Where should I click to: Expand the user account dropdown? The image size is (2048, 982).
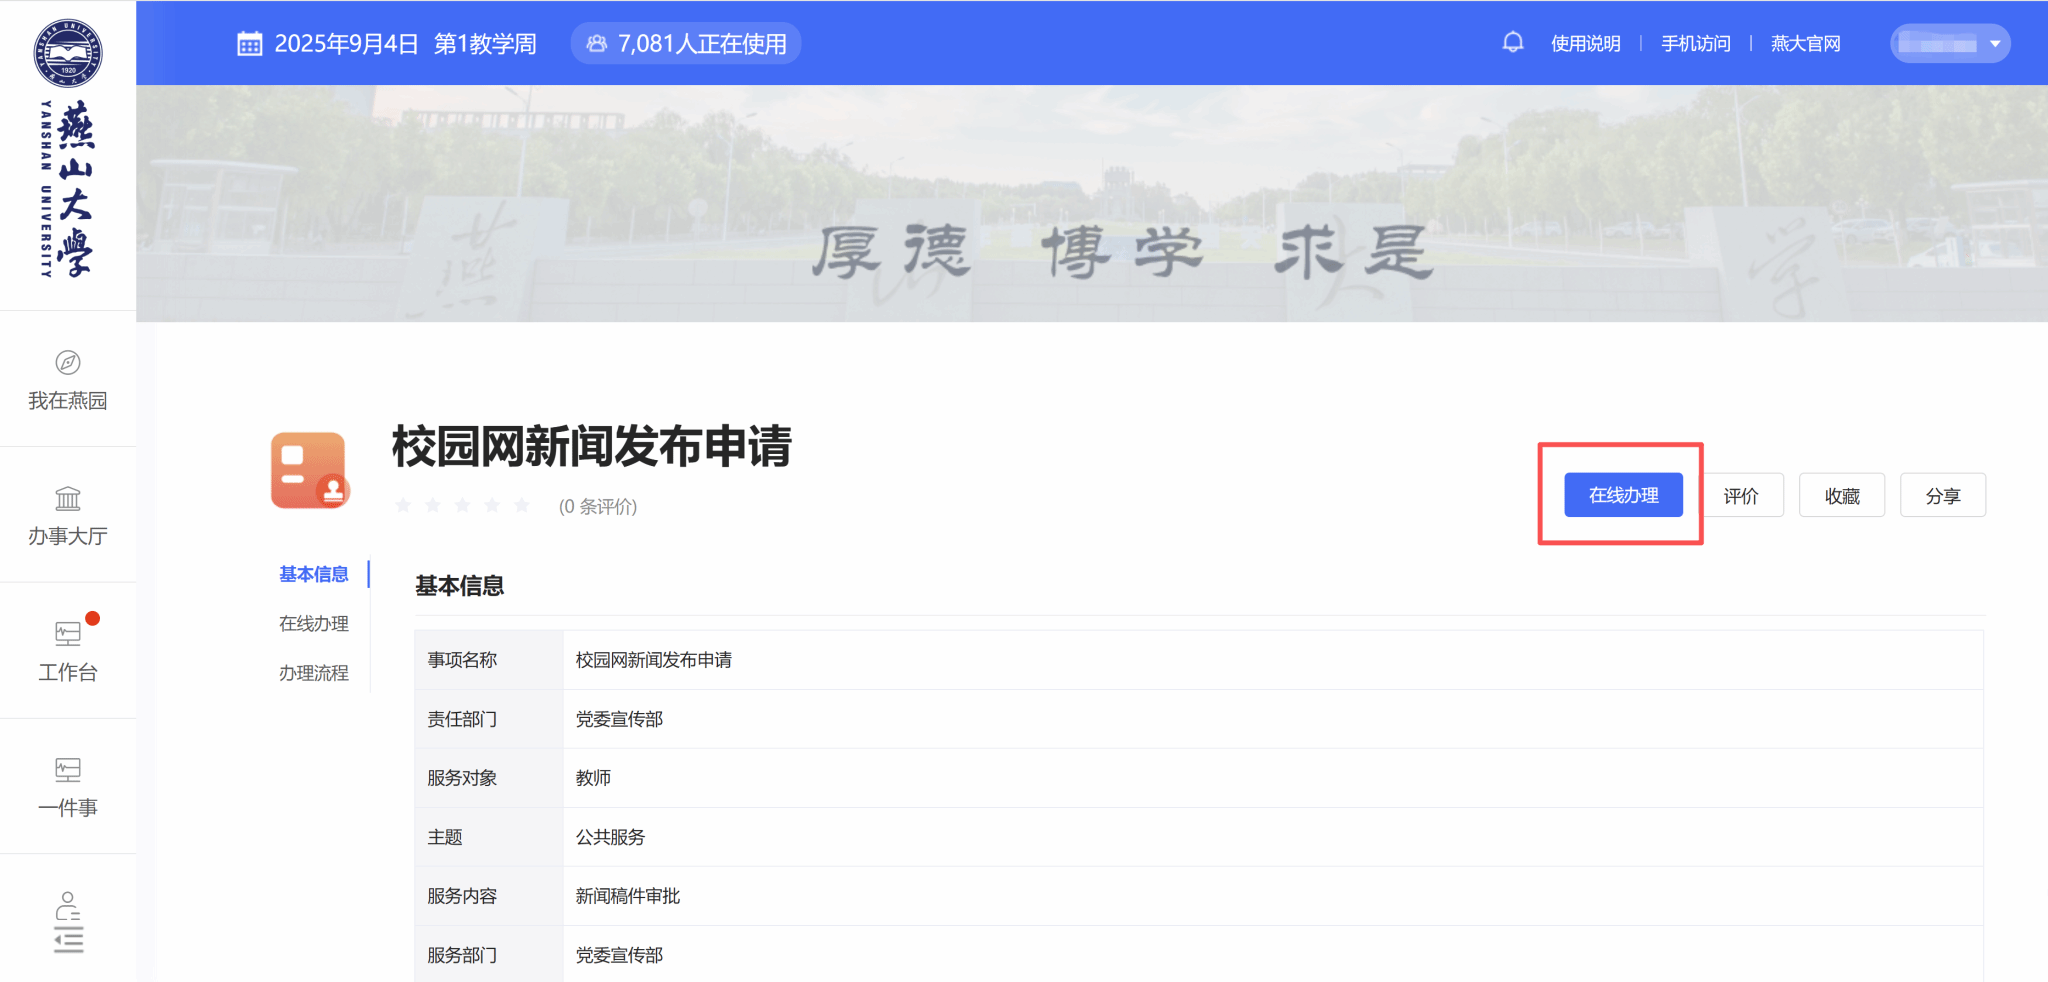pos(1994,44)
